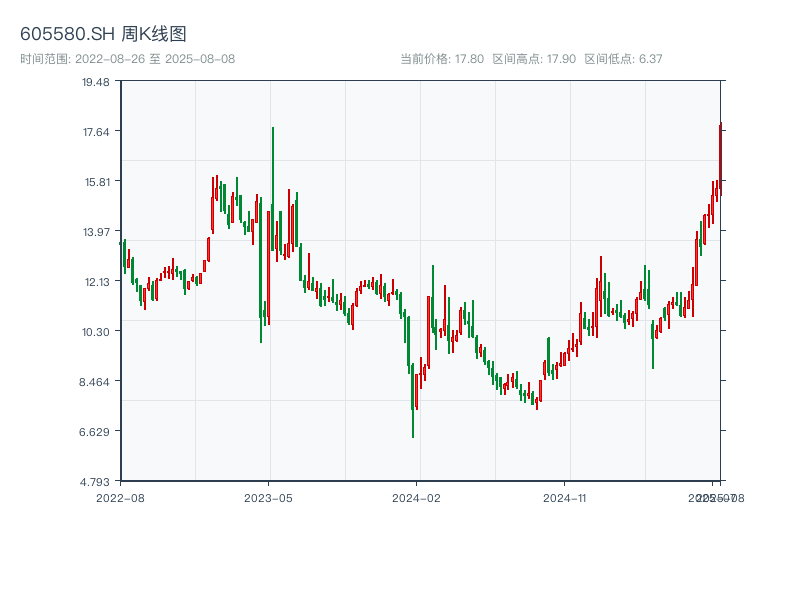This screenshot has height=600, width=800.
Task: Click x-axis label 2024-02
Action: pyautogui.click(x=416, y=498)
